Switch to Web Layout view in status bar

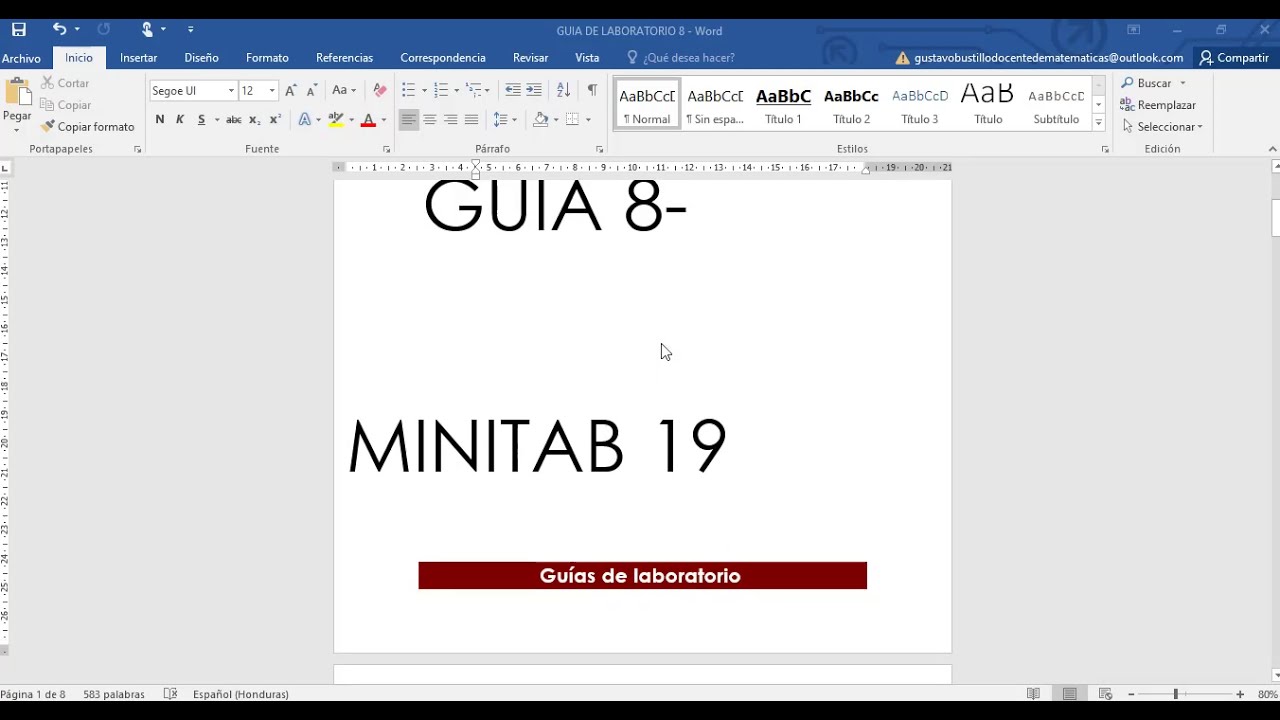click(x=1105, y=694)
